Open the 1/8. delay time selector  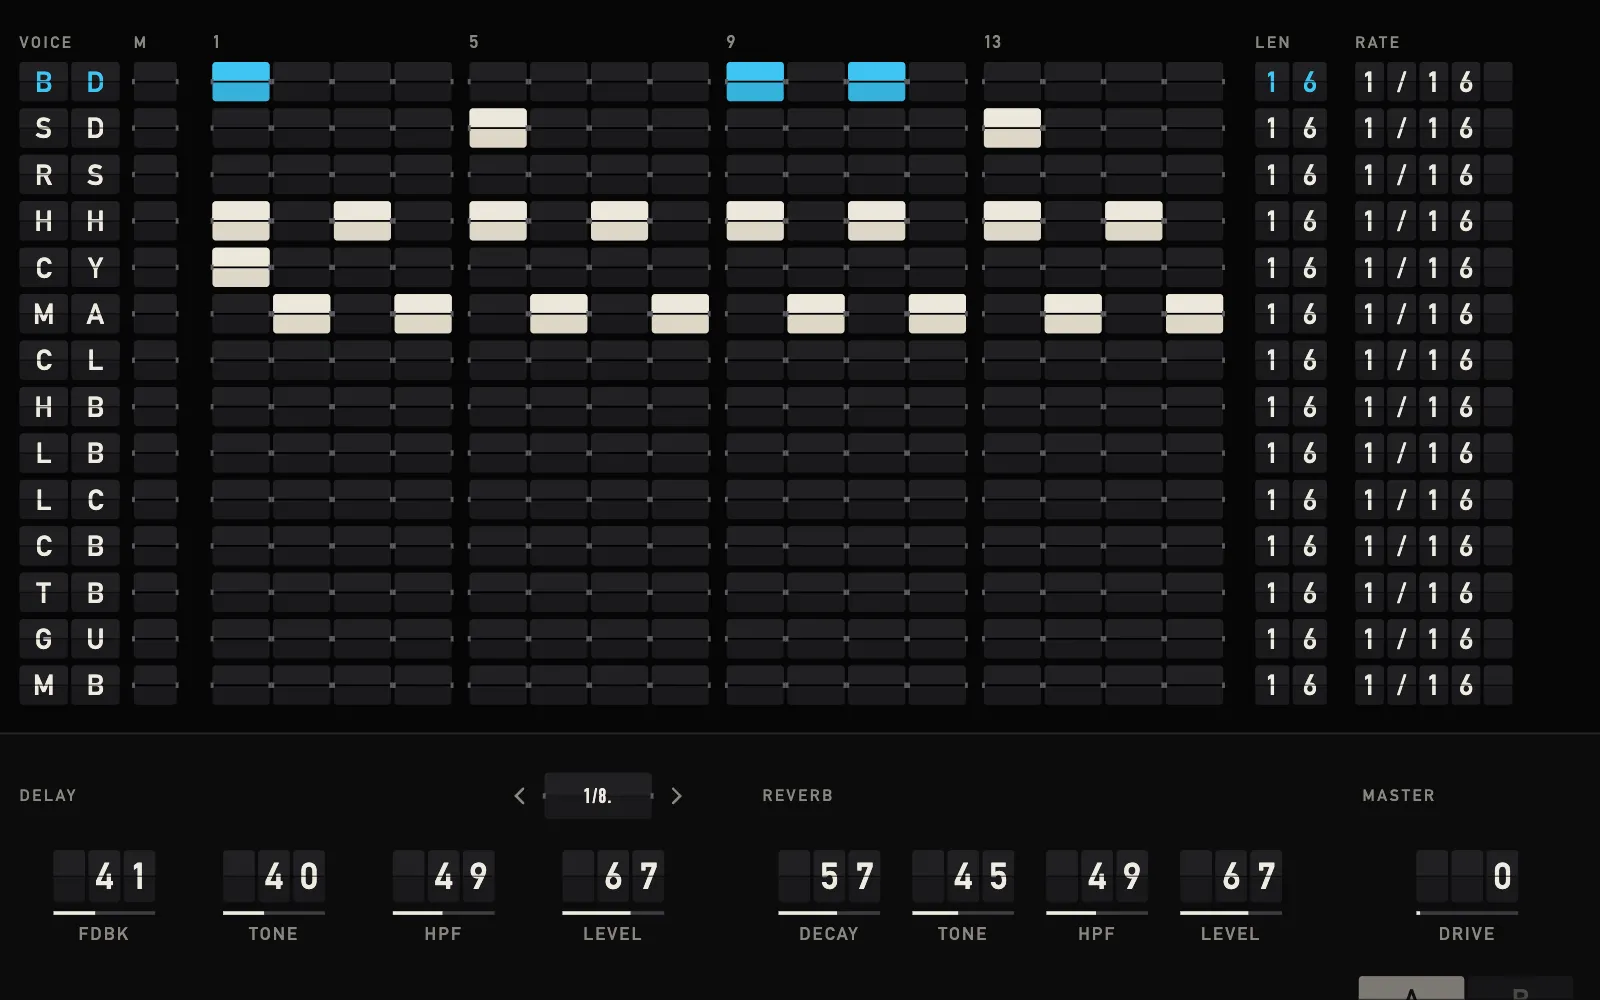[x=598, y=796]
